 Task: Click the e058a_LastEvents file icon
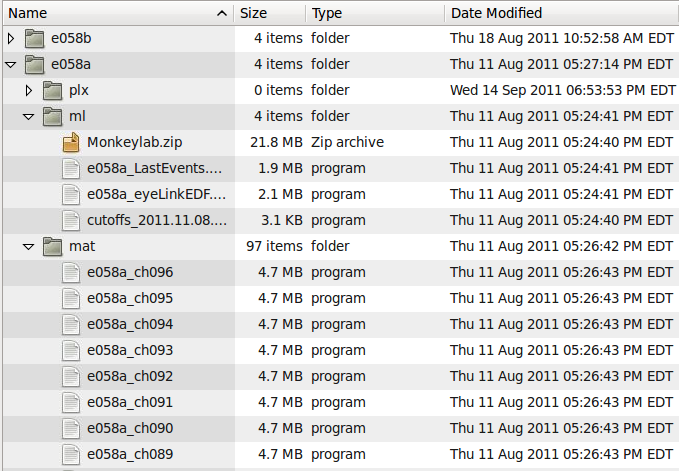71,168
